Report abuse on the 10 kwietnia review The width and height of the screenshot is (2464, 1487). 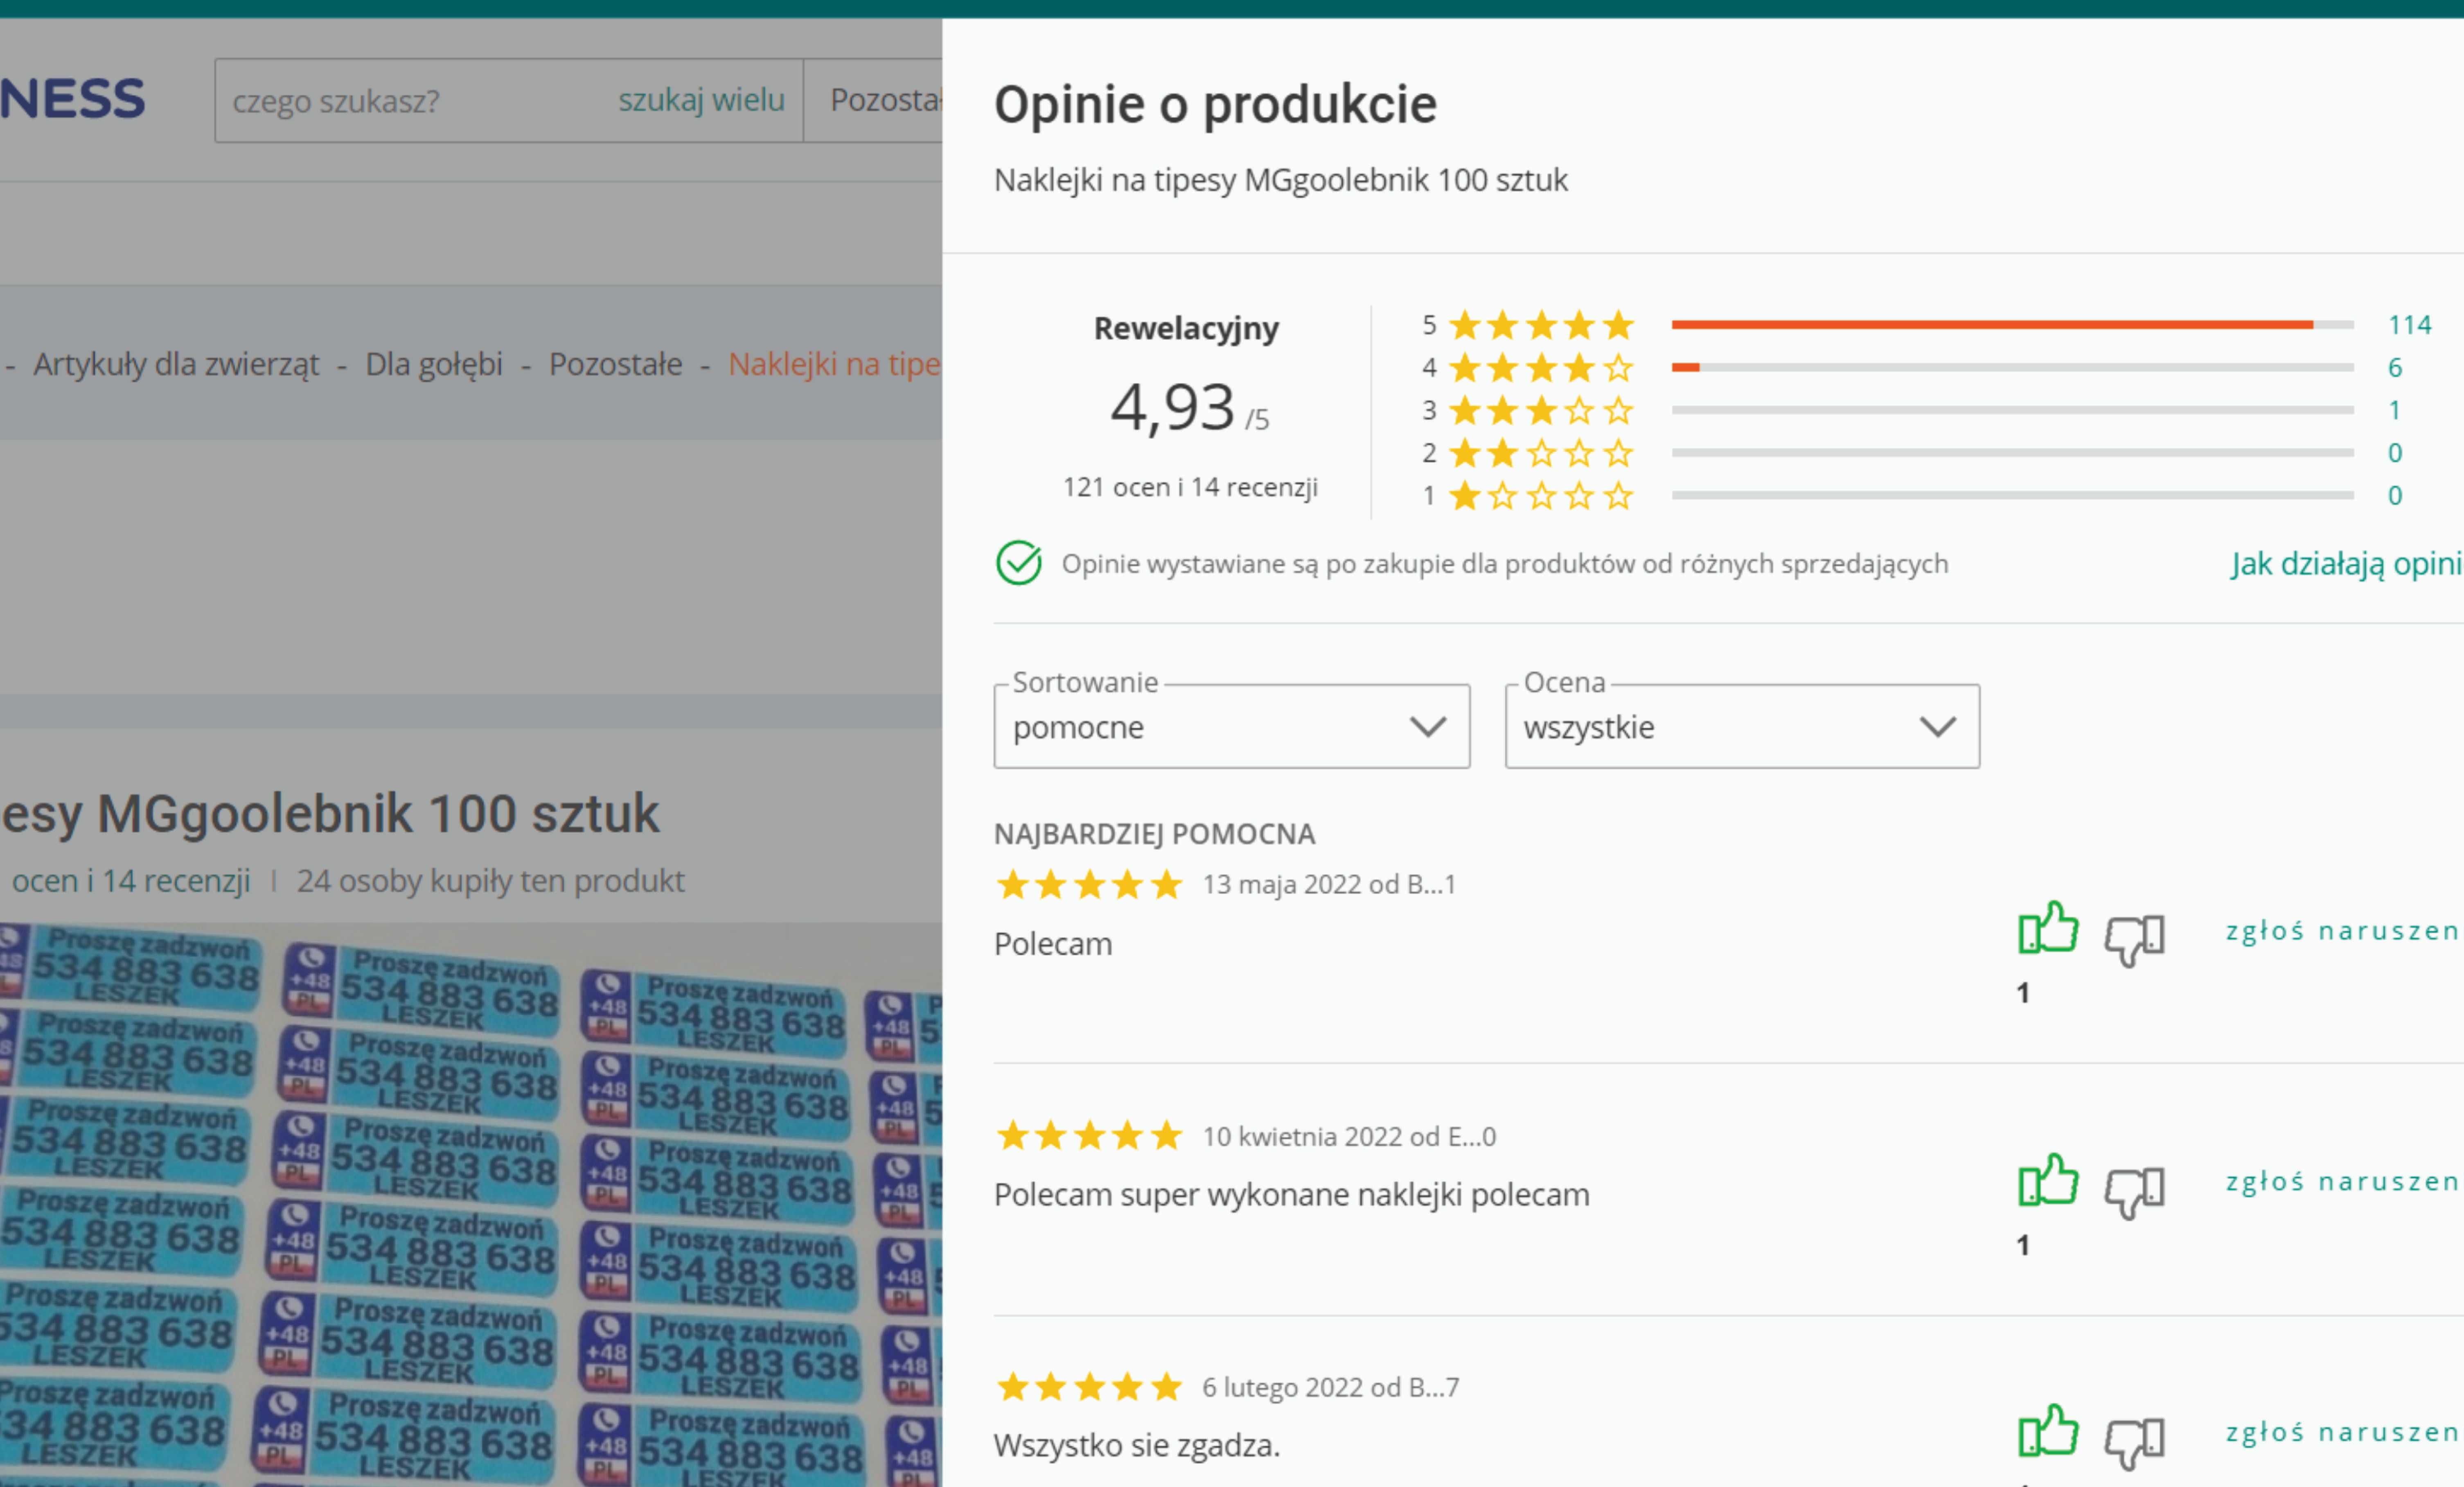[x=2343, y=1182]
